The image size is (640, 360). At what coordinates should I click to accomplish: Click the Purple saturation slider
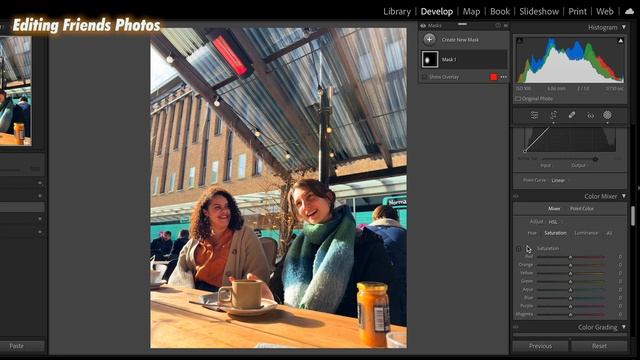(x=571, y=306)
